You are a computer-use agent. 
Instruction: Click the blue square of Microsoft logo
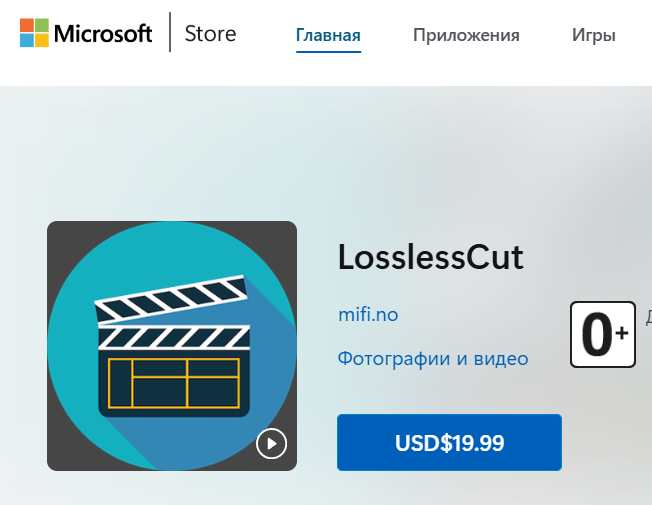pyautogui.click(x=27, y=40)
